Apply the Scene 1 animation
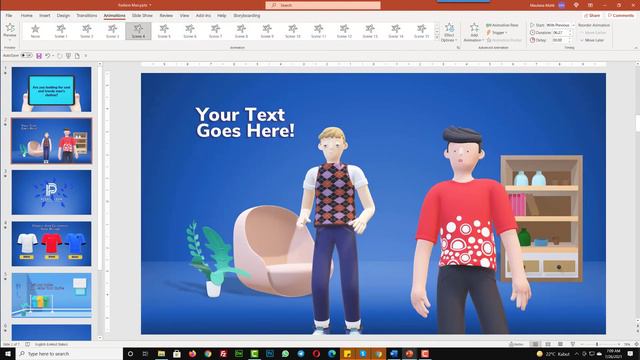Screen dimensions: 640x360 pos(61,31)
